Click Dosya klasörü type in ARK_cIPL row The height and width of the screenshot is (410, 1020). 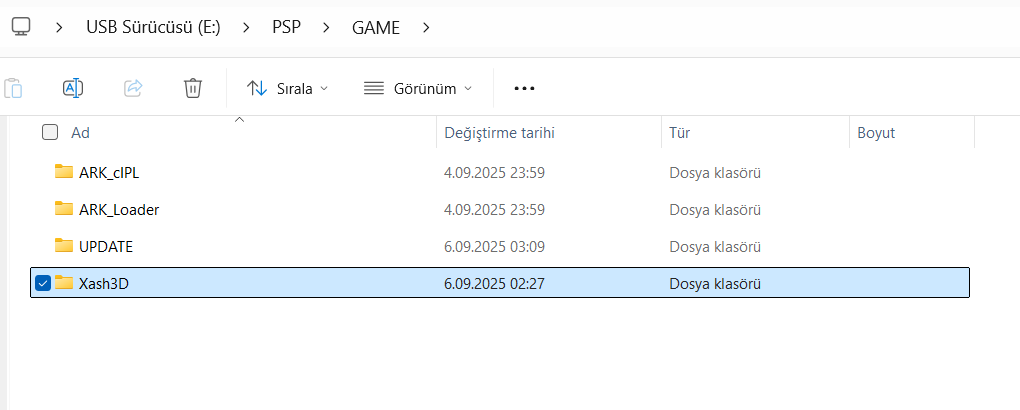point(715,172)
